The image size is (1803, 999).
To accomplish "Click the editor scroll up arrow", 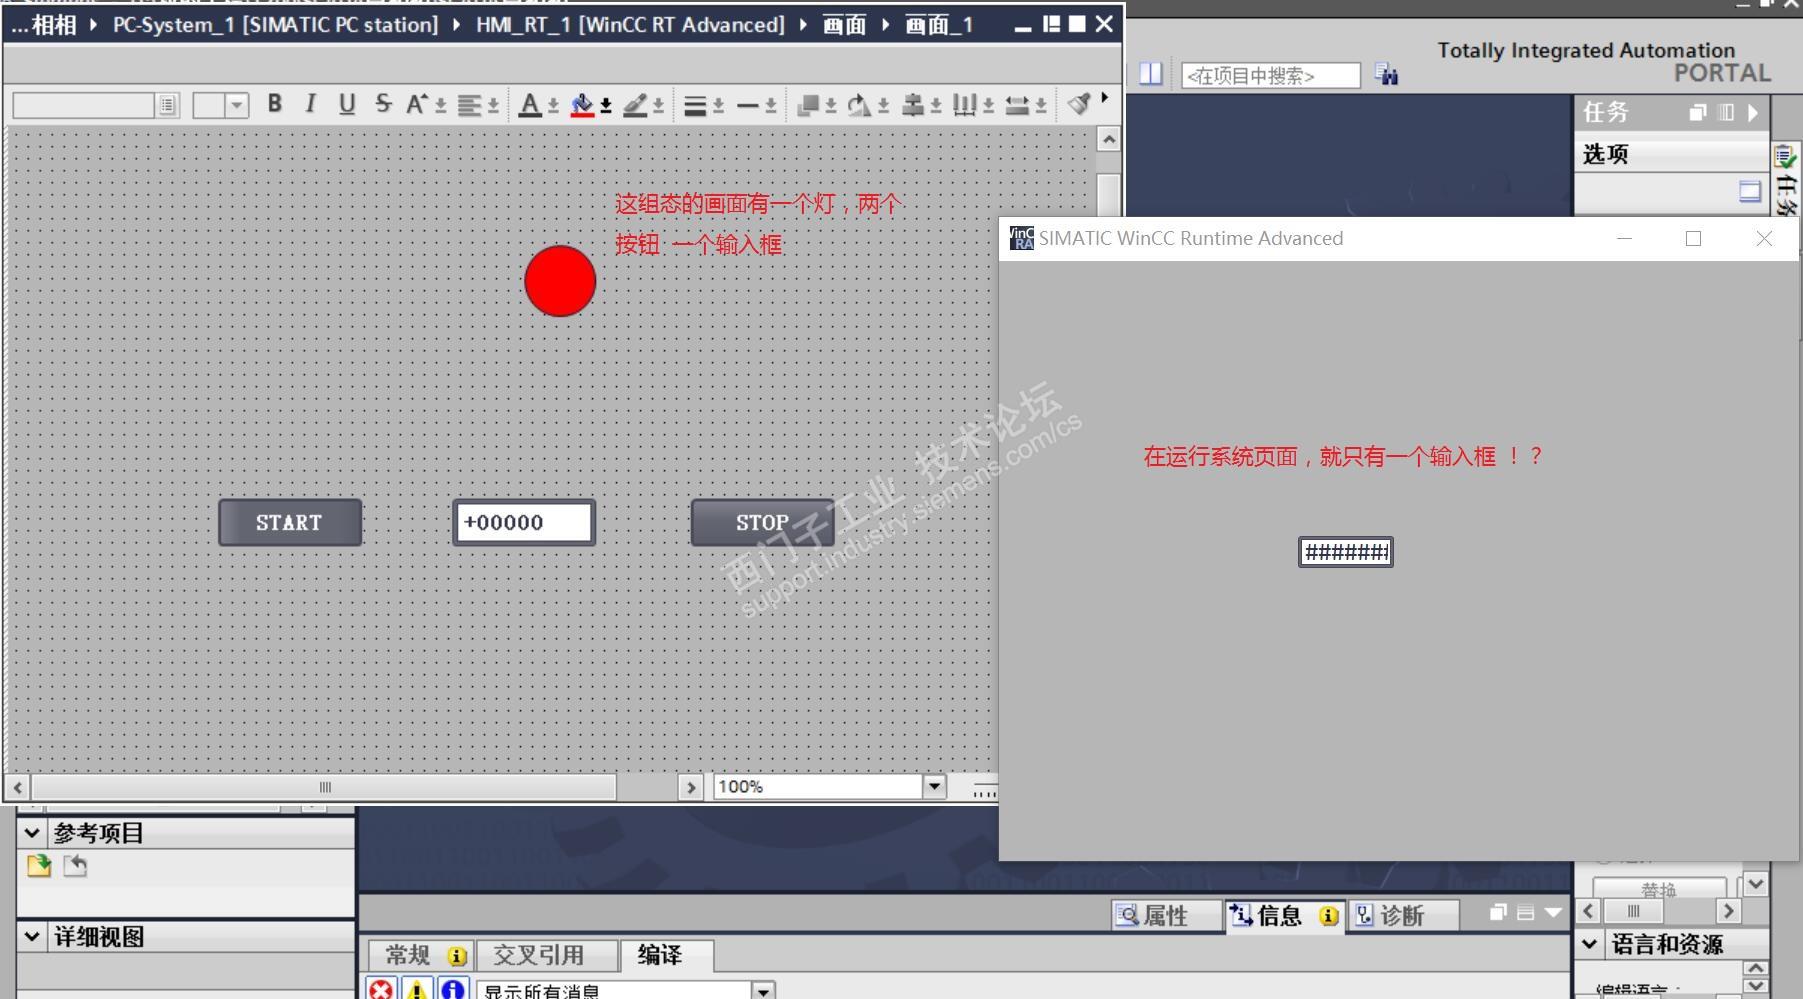I will tap(1108, 139).
